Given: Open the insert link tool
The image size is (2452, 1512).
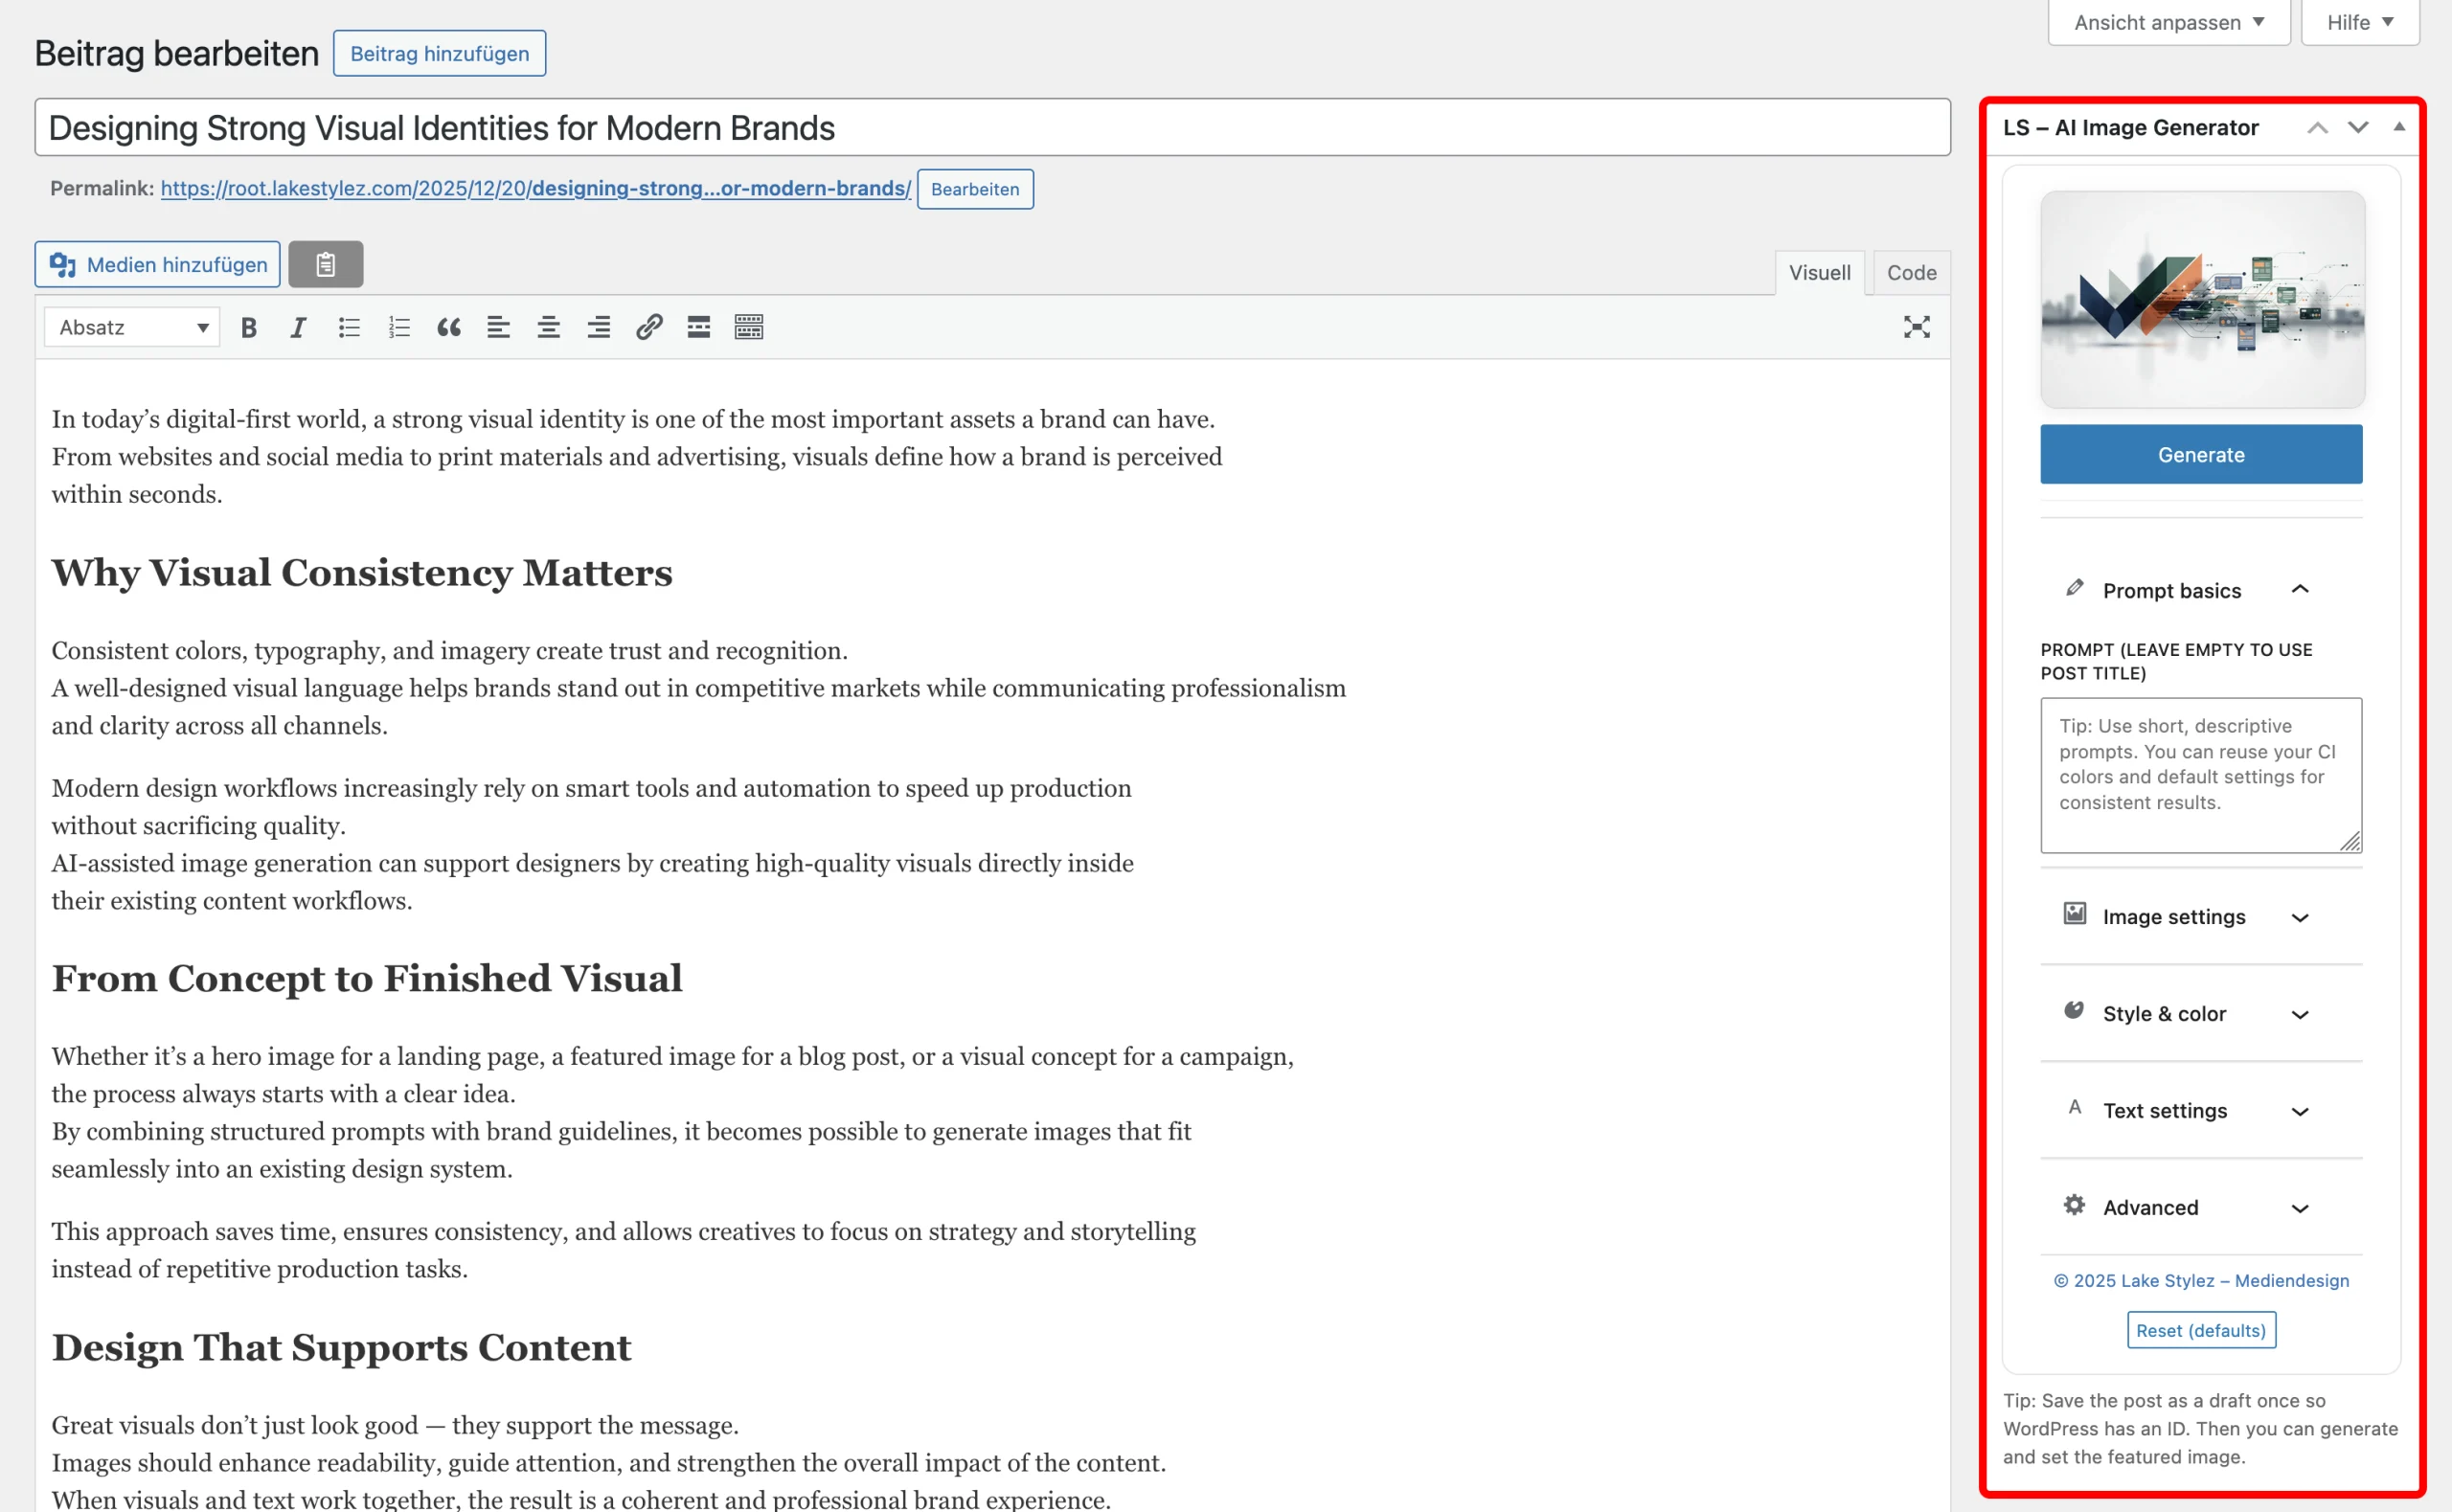Looking at the screenshot, I should 650,327.
